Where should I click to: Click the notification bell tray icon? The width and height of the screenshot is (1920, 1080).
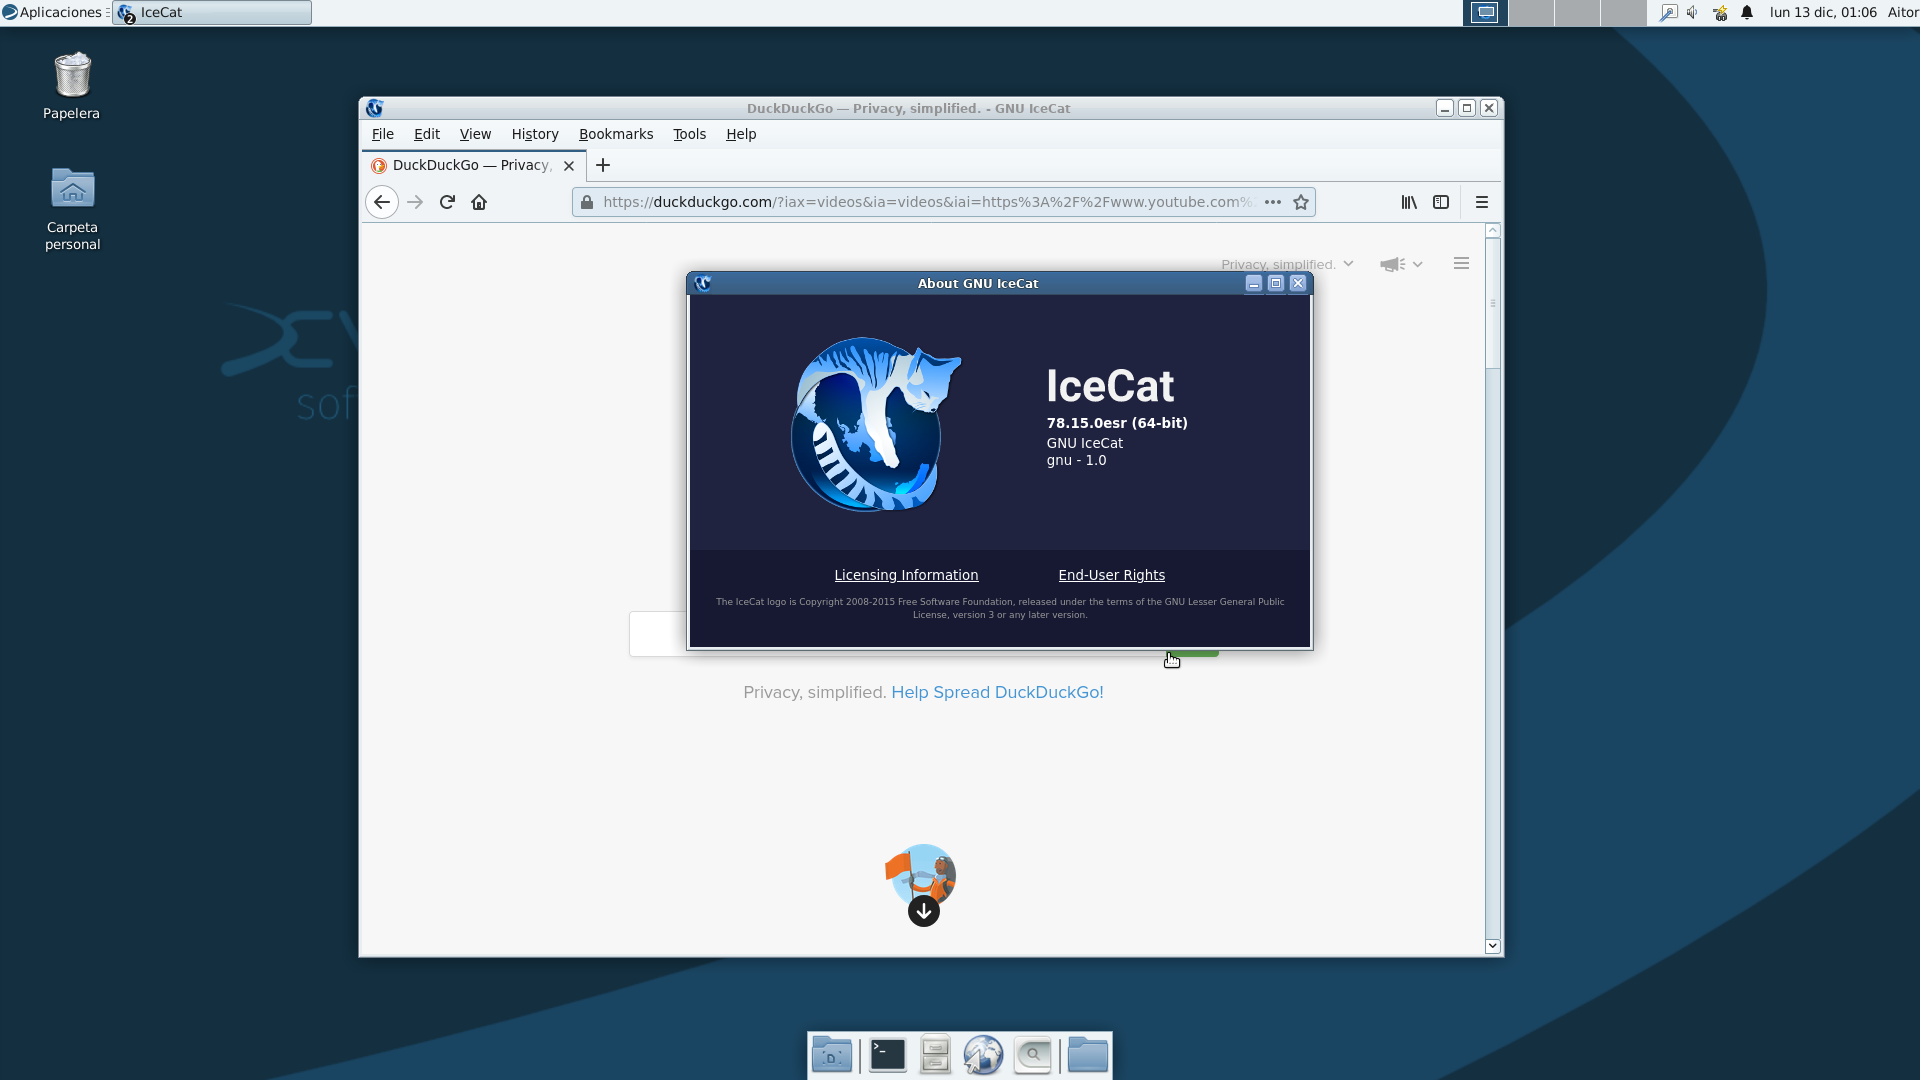click(1747, 12)
